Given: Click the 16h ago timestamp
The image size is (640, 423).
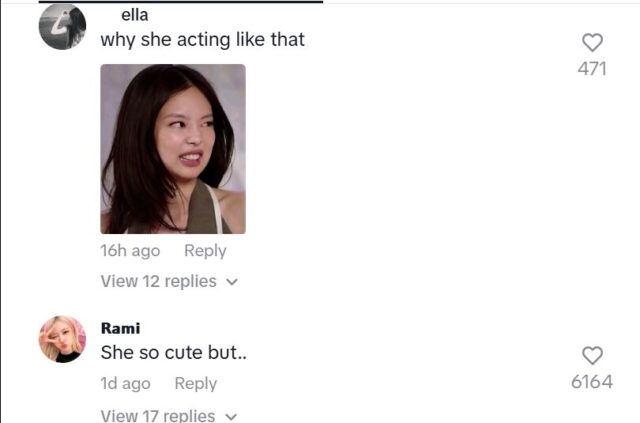Looking at the screenshot, I should coord(130,251).
